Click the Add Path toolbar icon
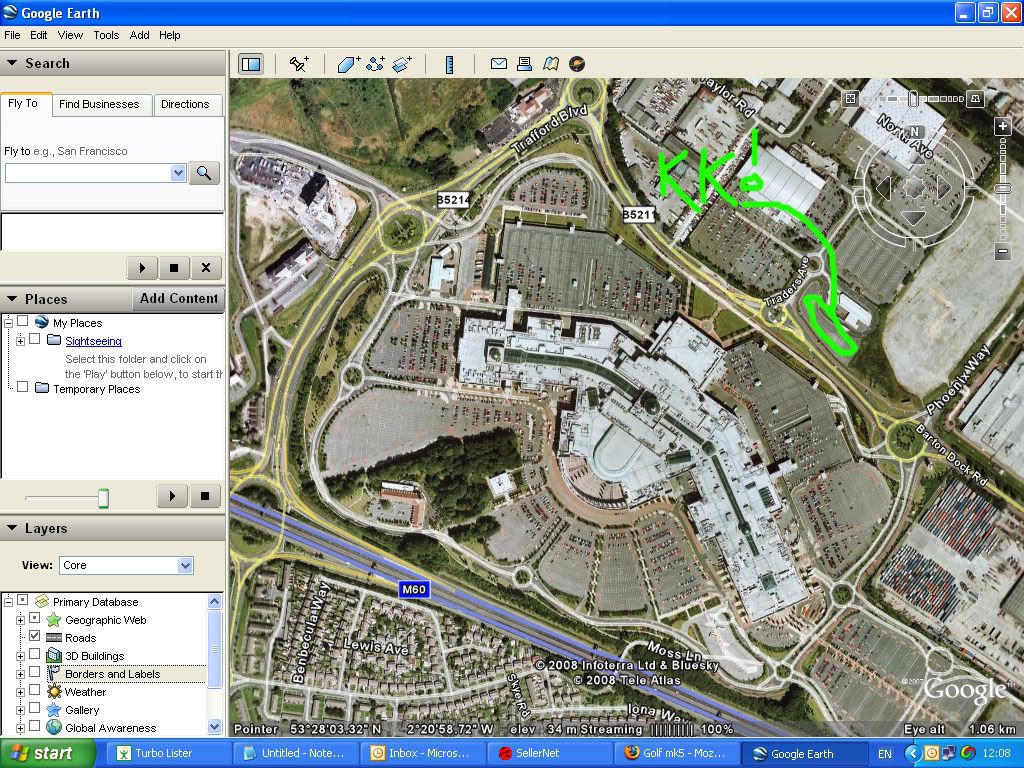 click(x=376, y=64)
